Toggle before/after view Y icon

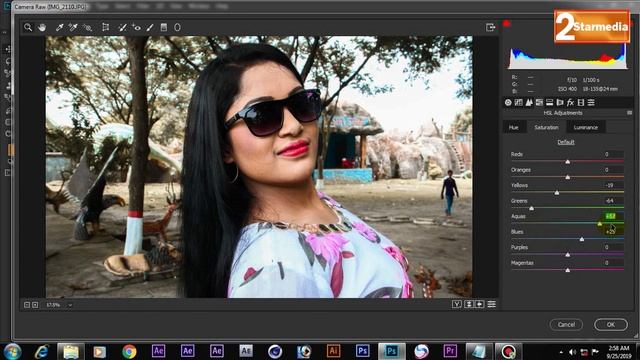457,304
